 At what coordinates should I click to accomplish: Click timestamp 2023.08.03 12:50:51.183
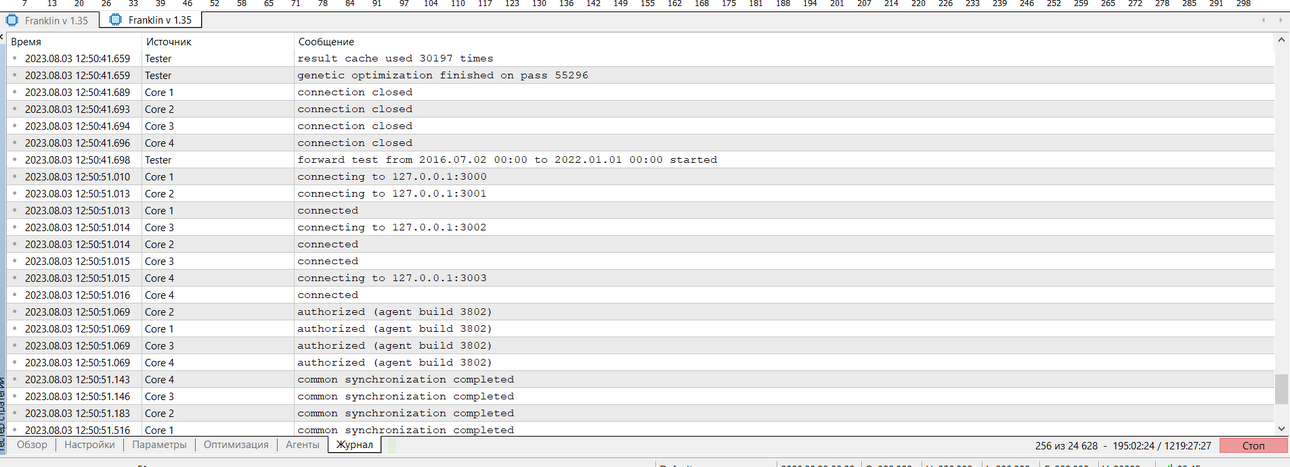77,413
